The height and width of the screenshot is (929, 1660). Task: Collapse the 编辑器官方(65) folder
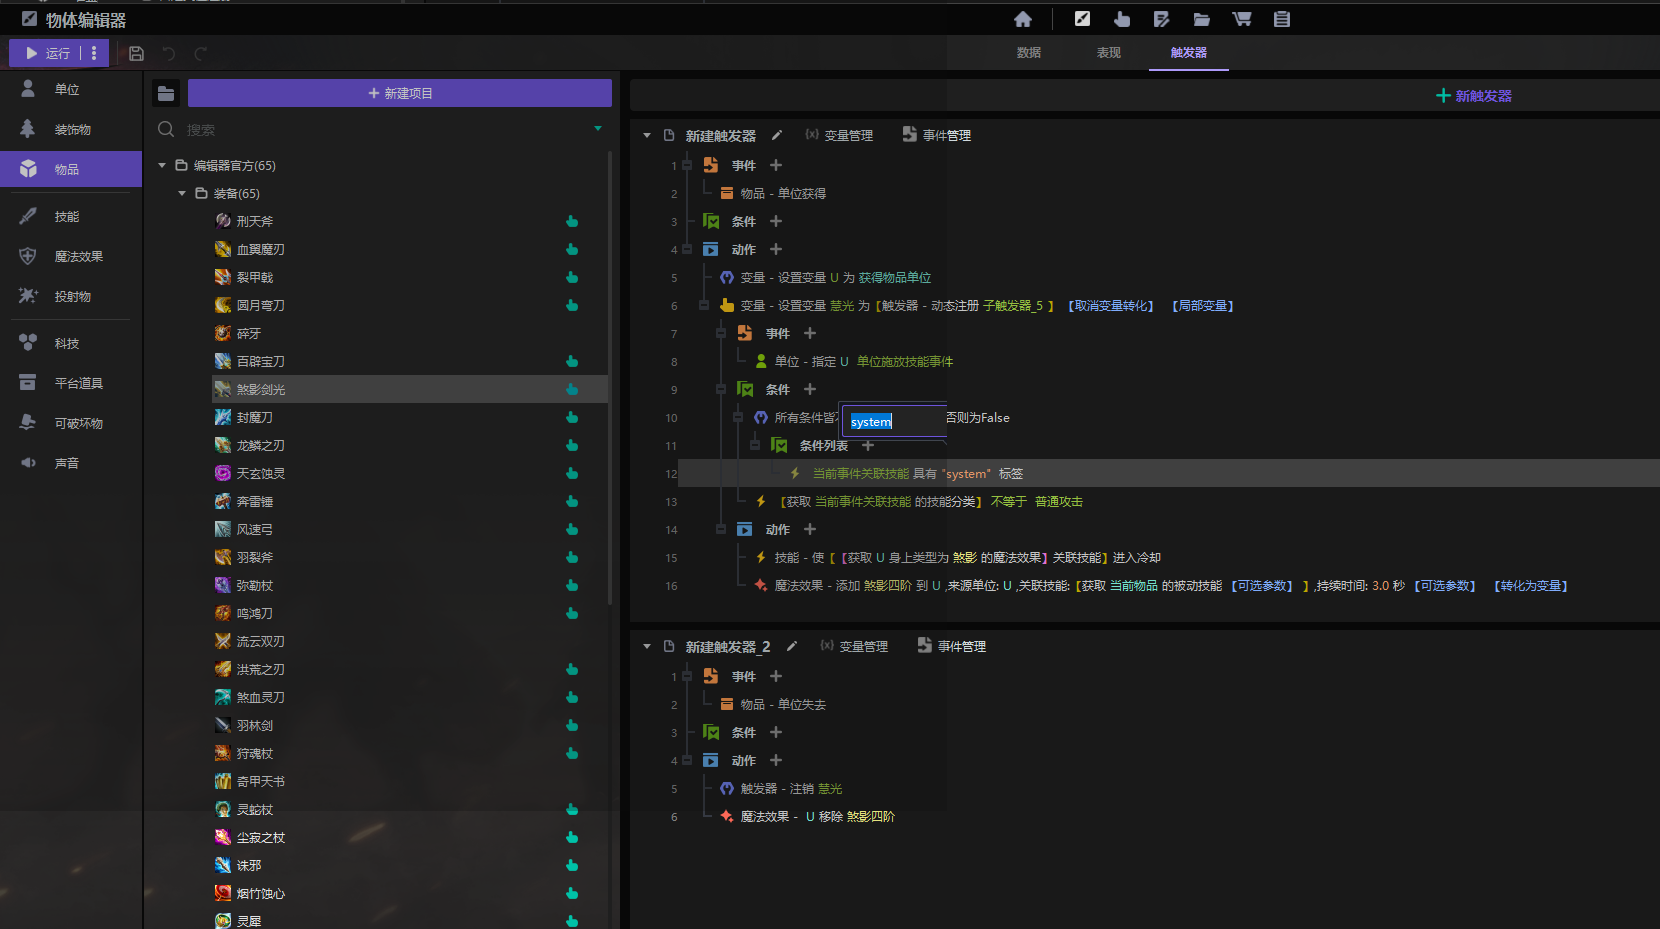click(162, 165)
